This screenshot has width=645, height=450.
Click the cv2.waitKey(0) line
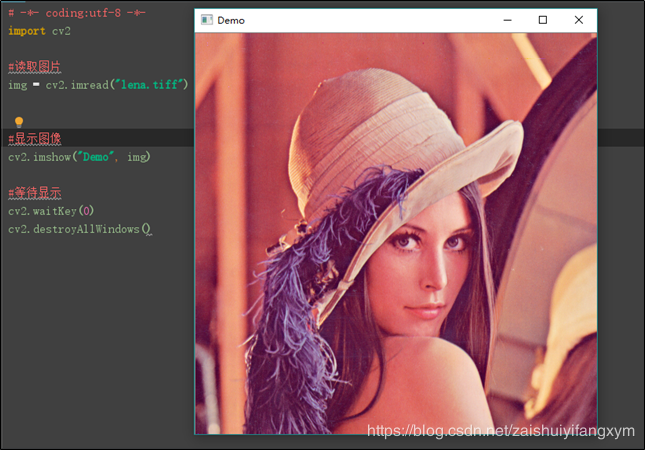point(51,211)
